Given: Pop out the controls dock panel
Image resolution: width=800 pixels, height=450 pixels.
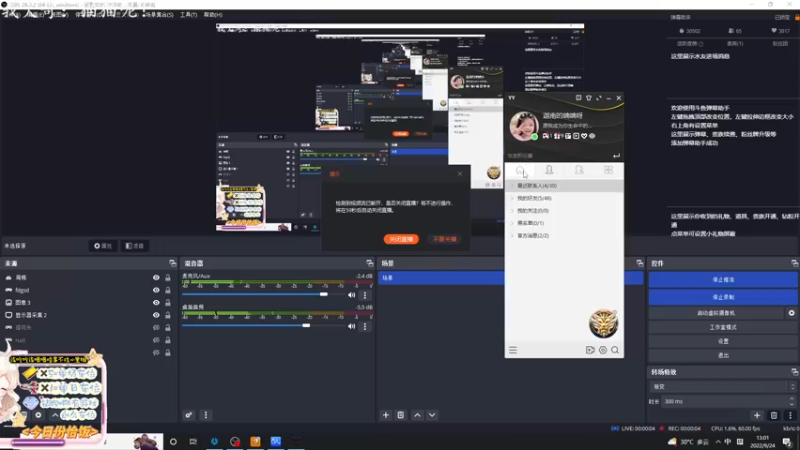Looking at the screenshot, I should 794,263.
